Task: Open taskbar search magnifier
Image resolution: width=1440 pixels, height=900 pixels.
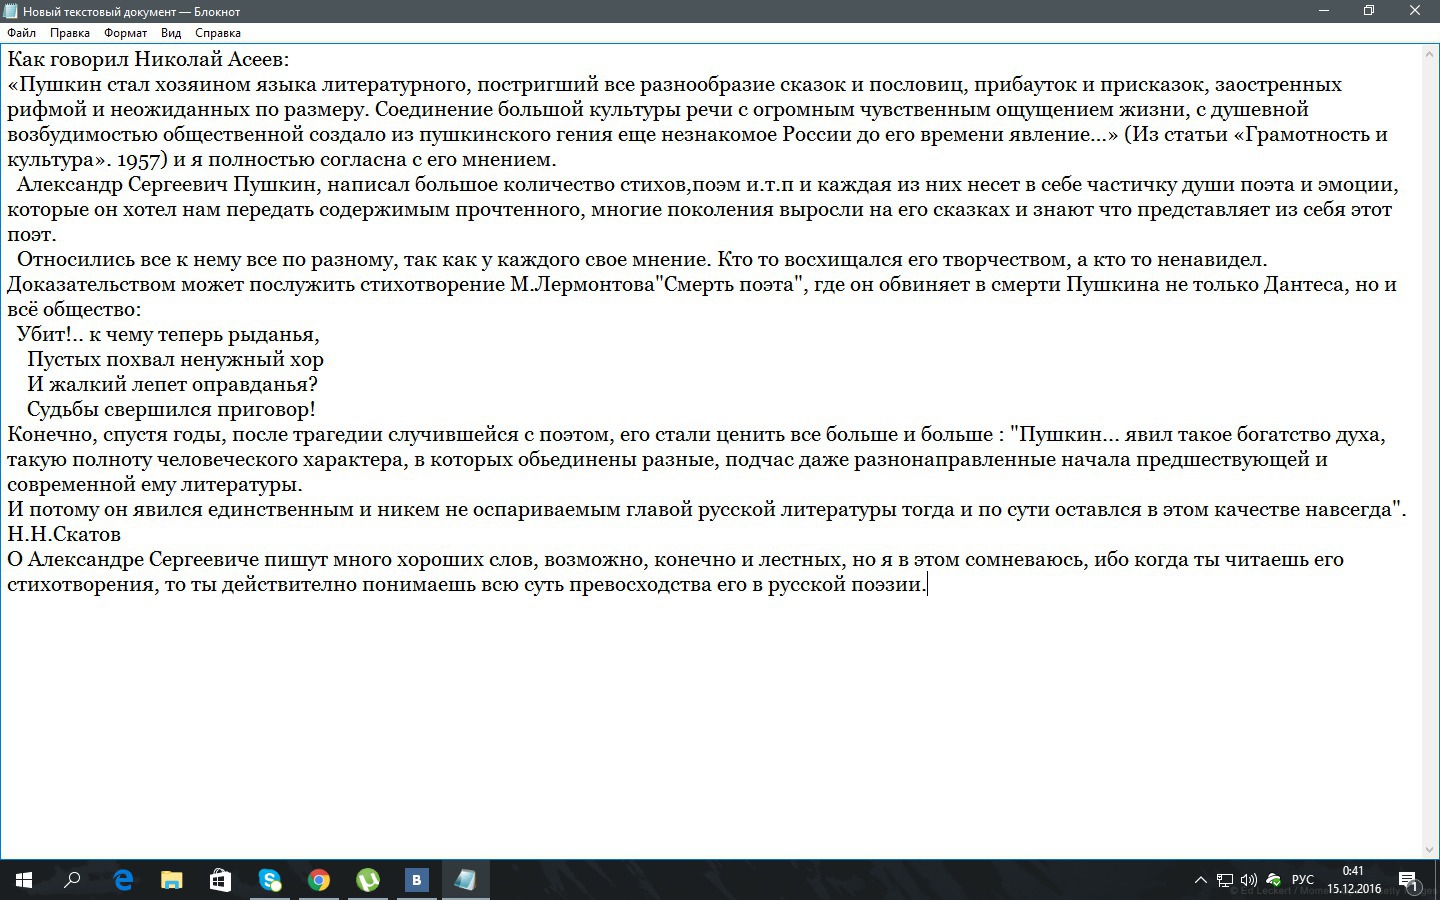Action: point(72,880)
